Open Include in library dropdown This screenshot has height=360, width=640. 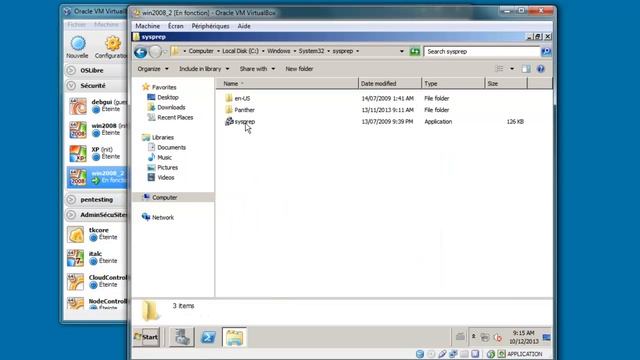[x=204, y=69]
